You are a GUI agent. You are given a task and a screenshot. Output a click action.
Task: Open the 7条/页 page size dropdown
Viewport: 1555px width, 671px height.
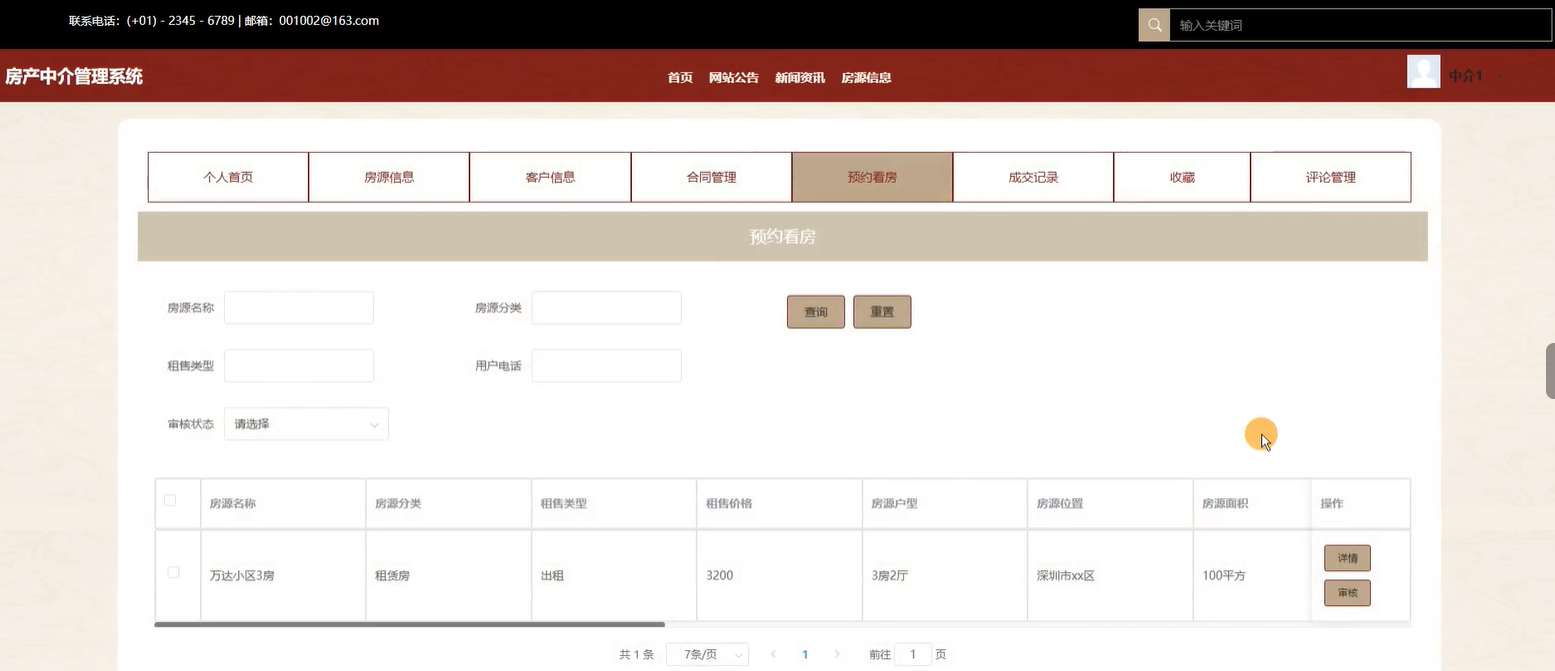click(x=707, y=655)
